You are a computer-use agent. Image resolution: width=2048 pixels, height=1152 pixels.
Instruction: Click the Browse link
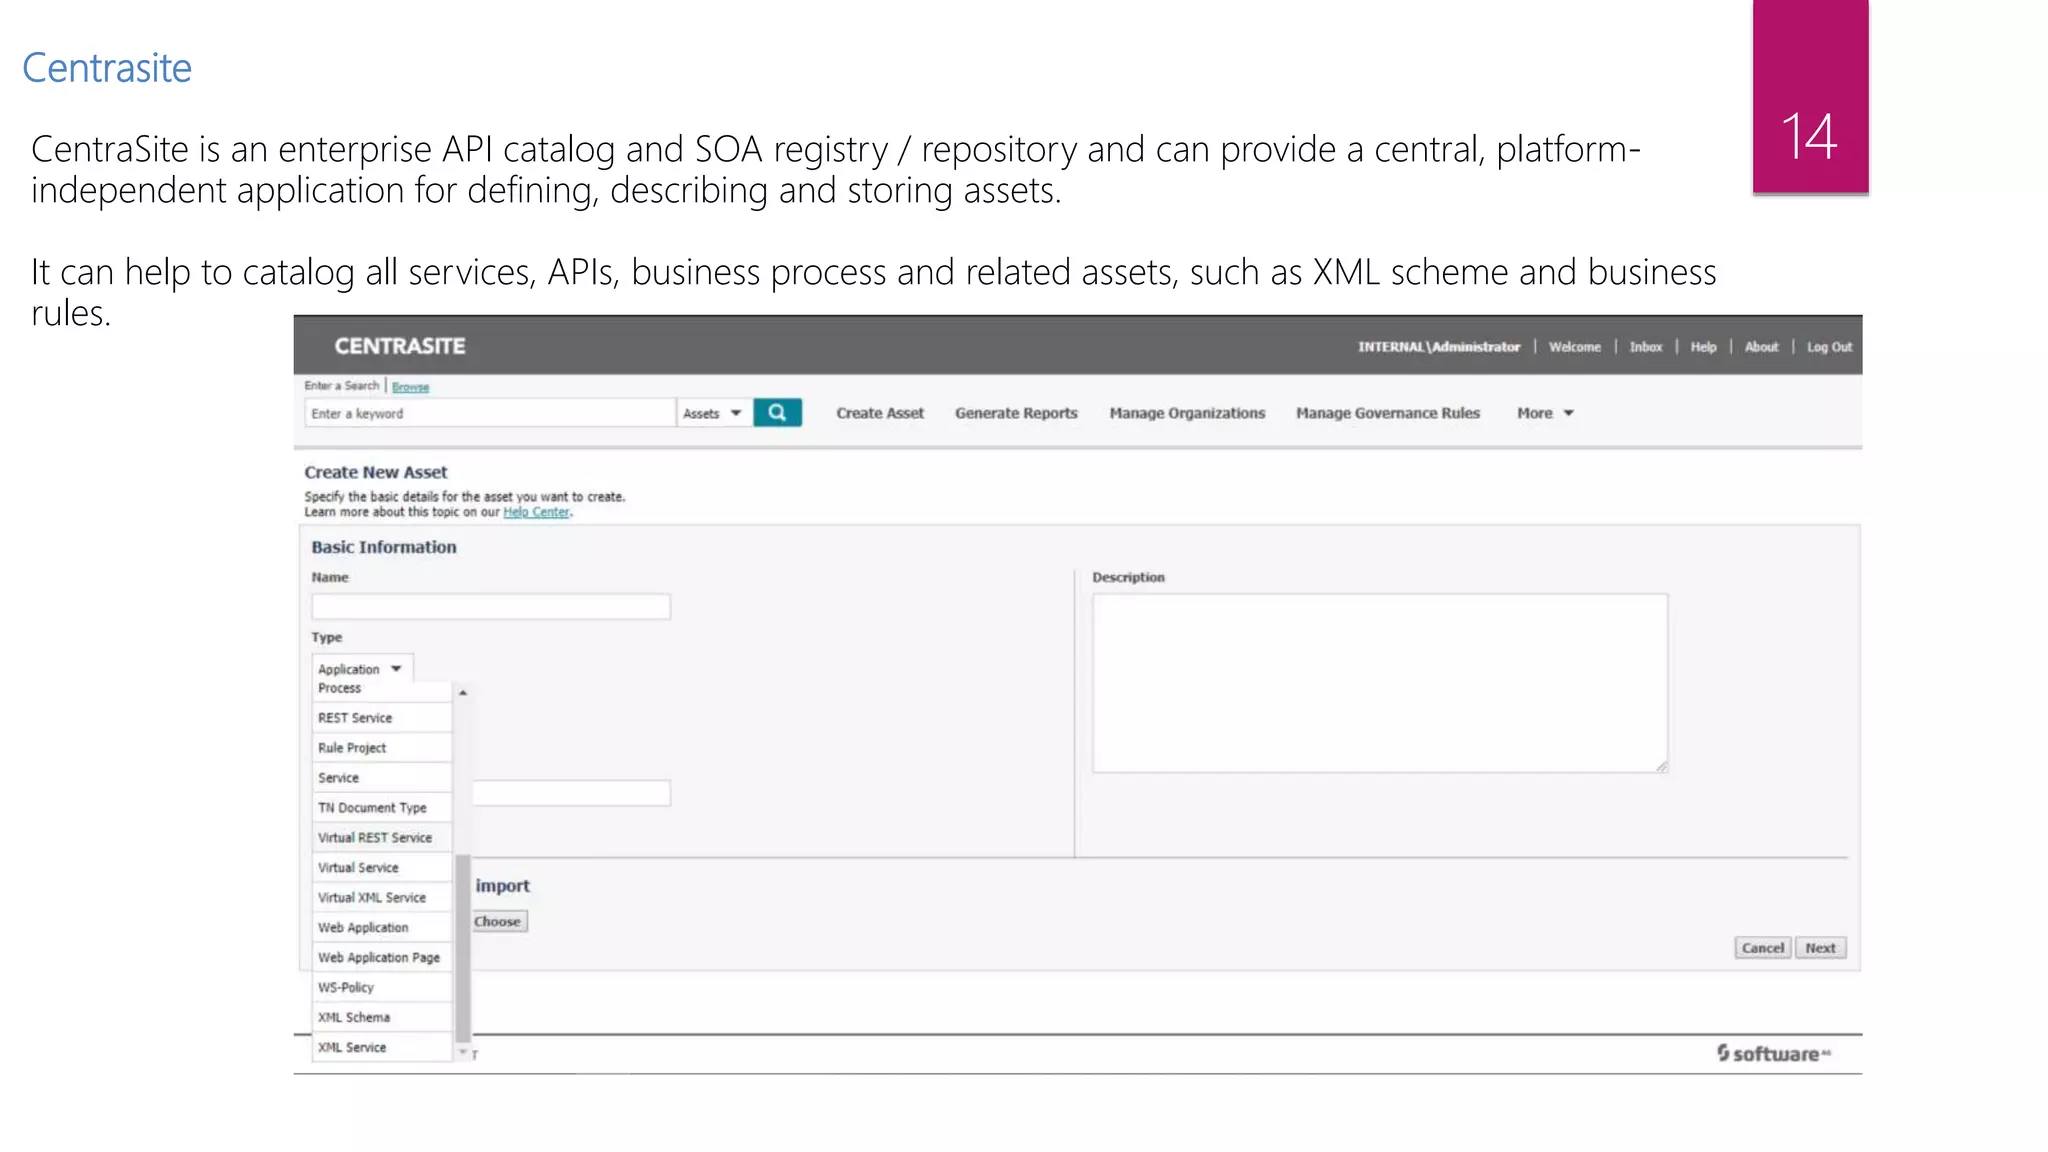coord(410,387)
